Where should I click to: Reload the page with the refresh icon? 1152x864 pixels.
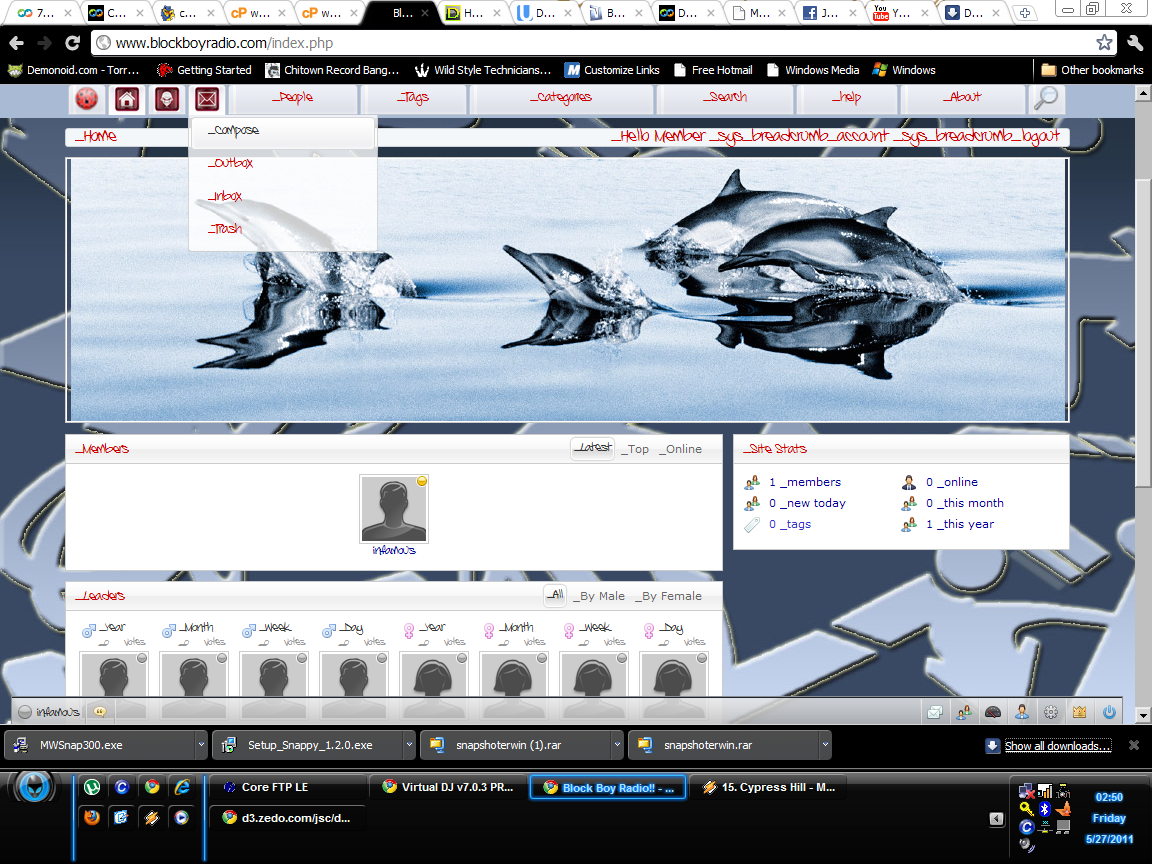pos(72,43)
